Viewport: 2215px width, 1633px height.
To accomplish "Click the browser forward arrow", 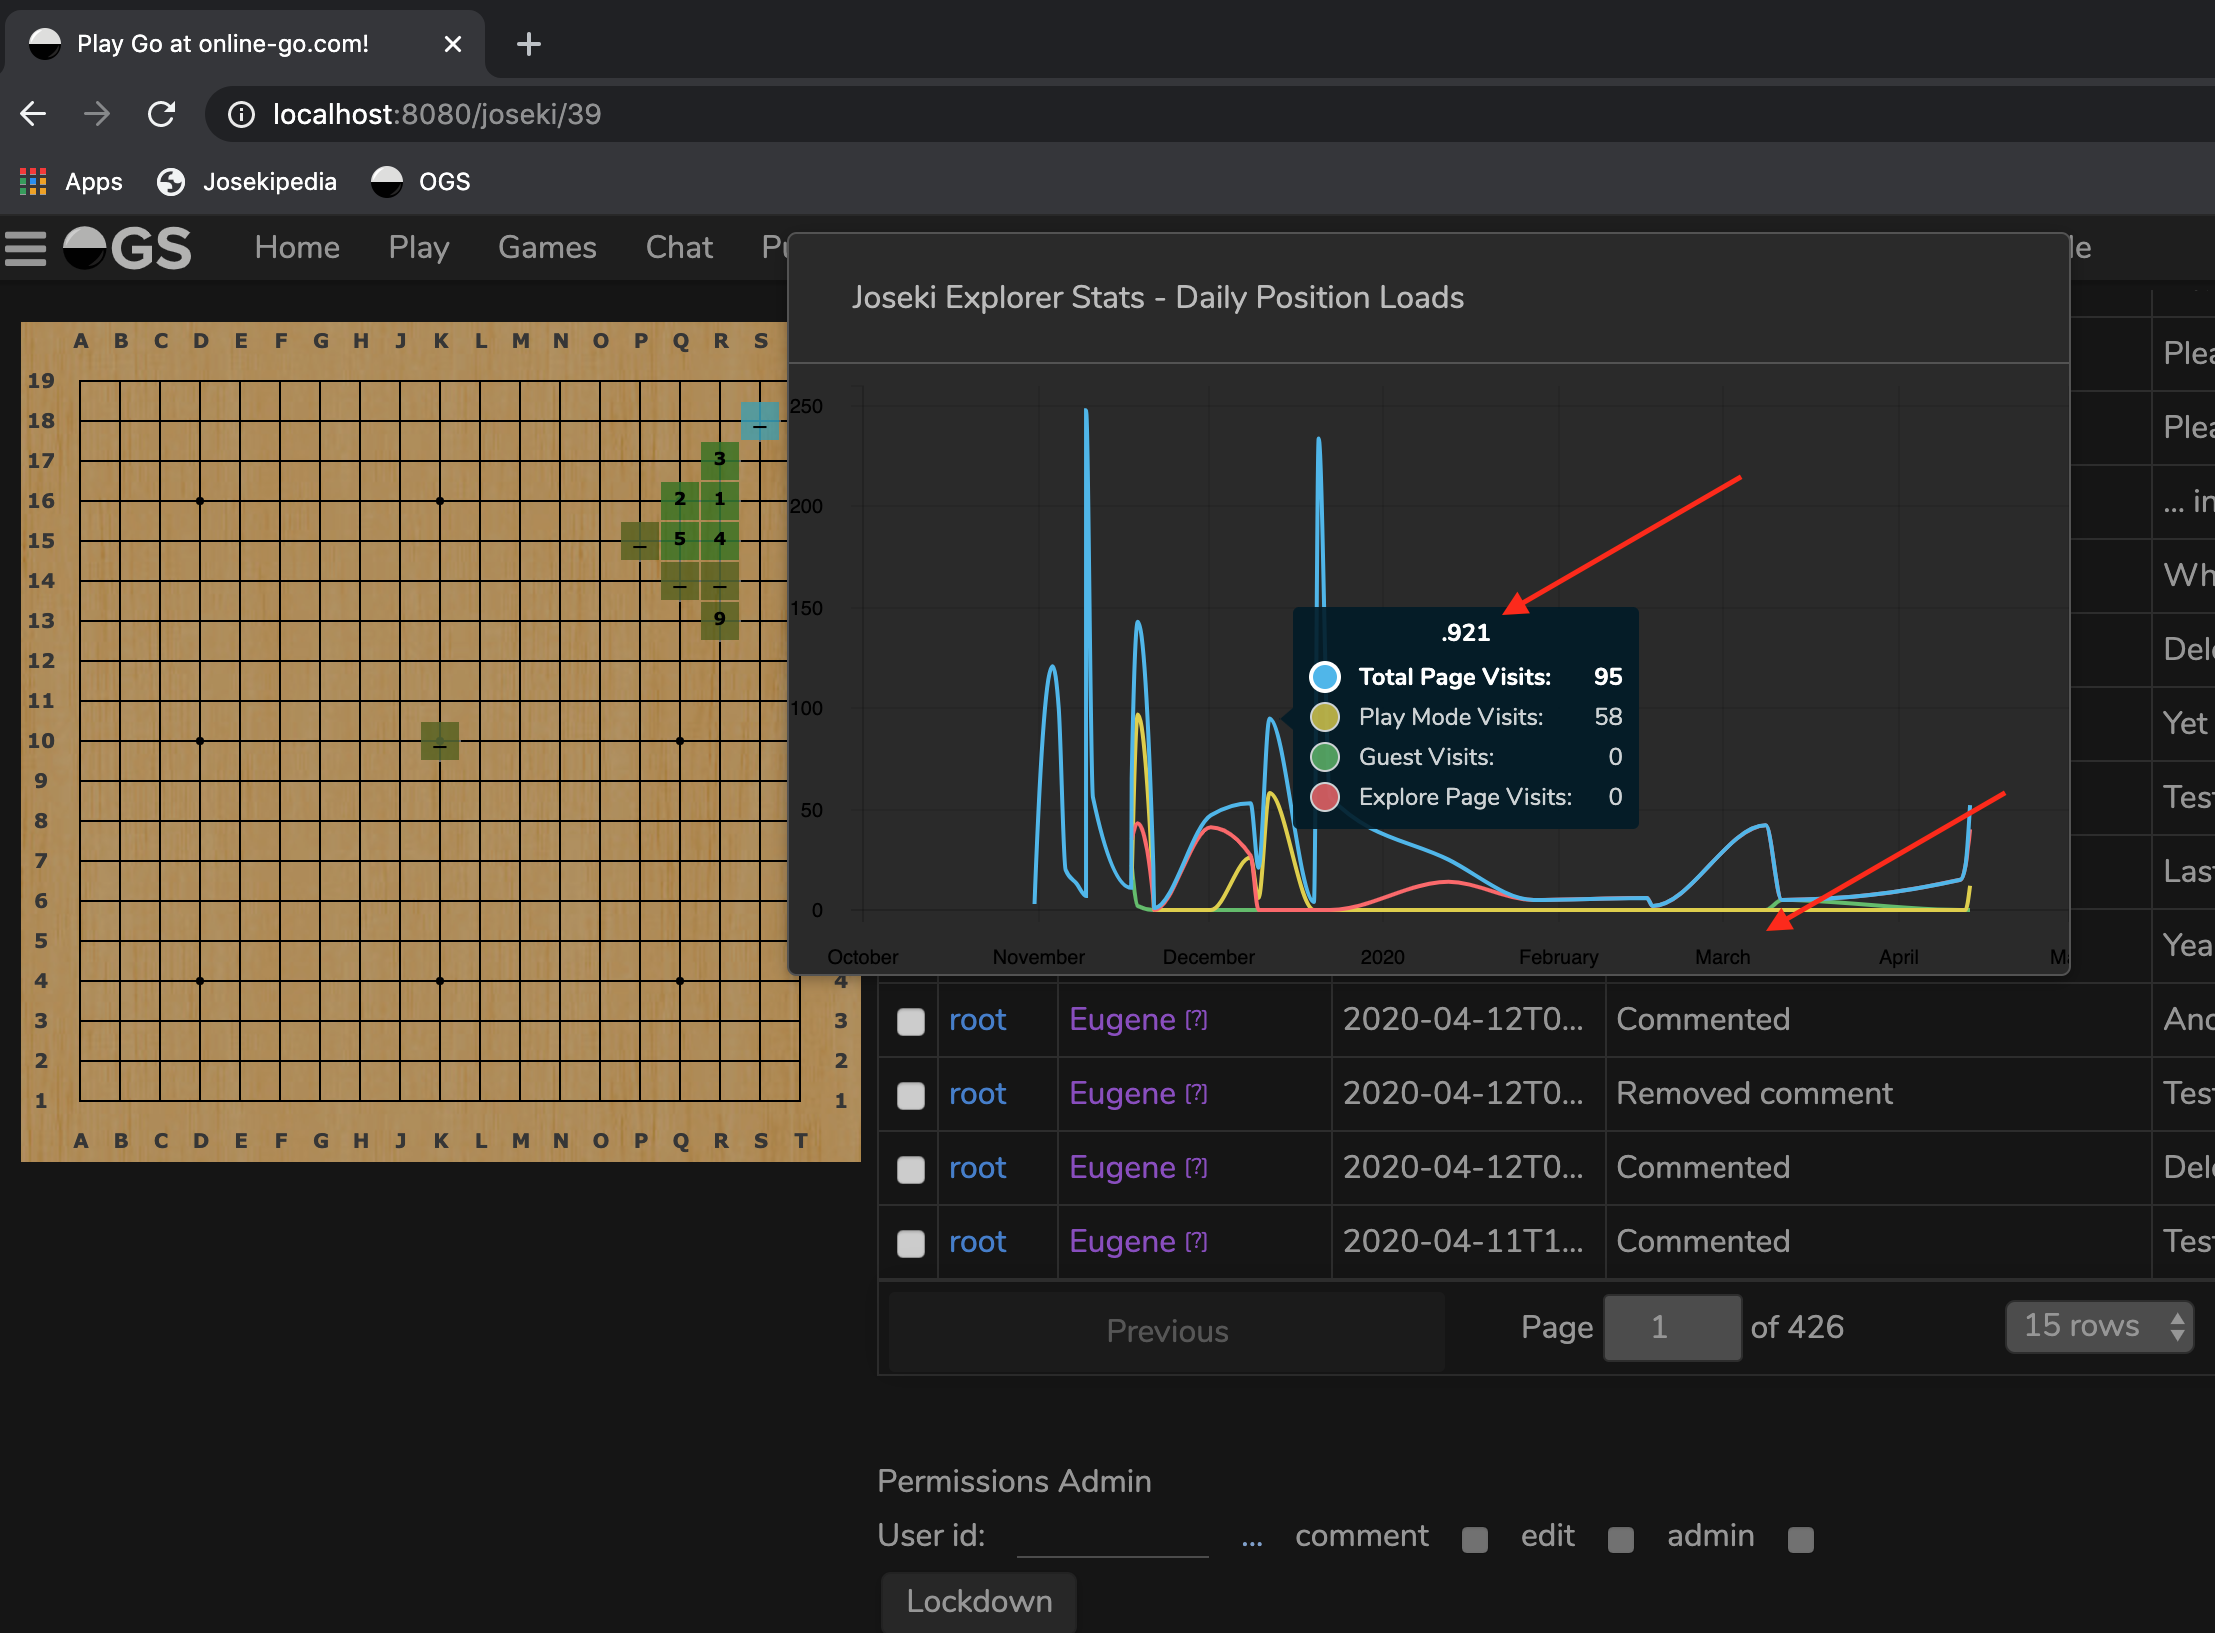I will [97, 114].
